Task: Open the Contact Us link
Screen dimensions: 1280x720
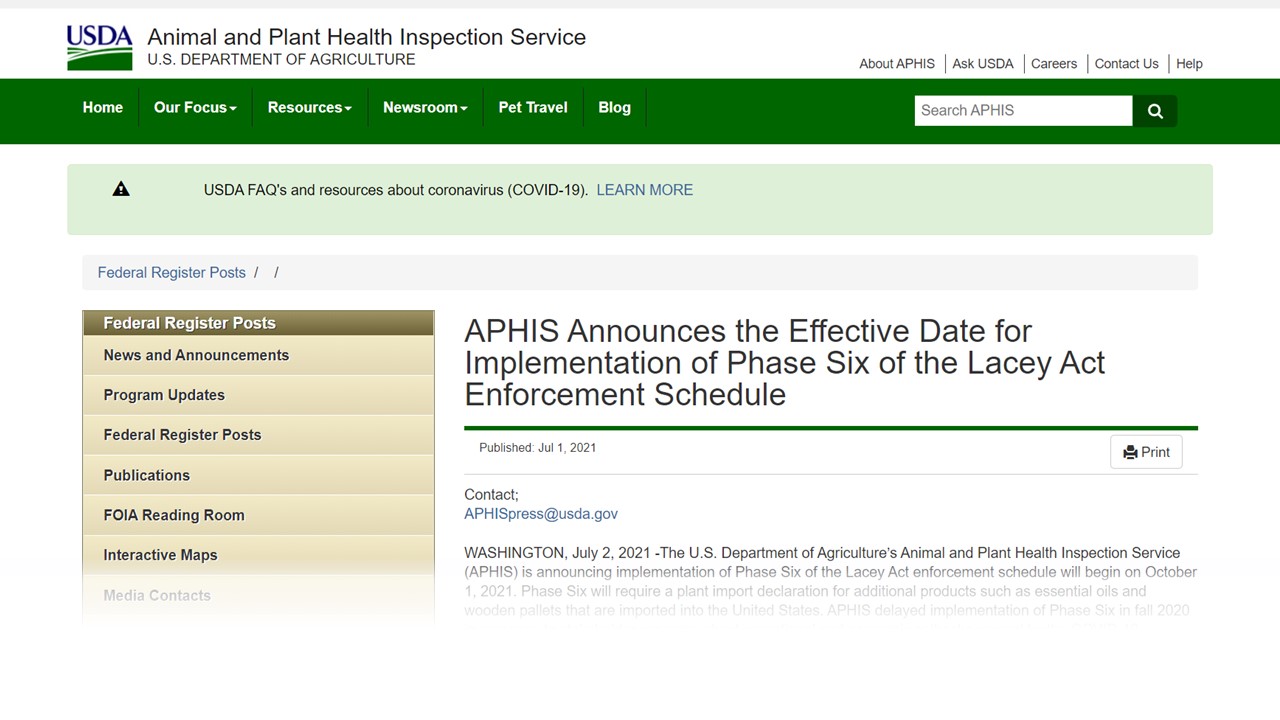Action: (1126, 64)
